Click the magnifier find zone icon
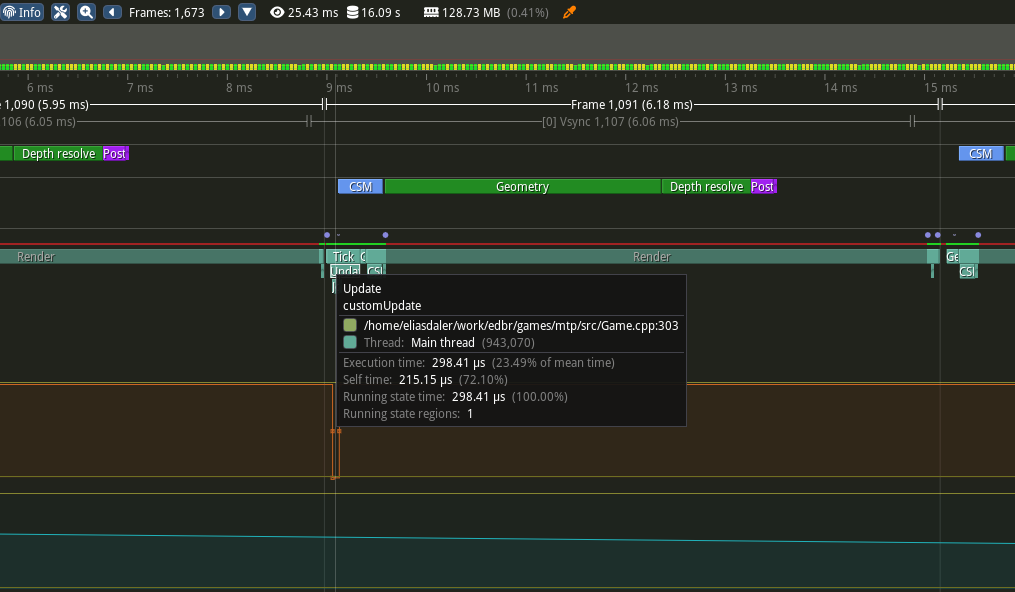The height and width of the screenshot is (592, 1015). [87, 12]
